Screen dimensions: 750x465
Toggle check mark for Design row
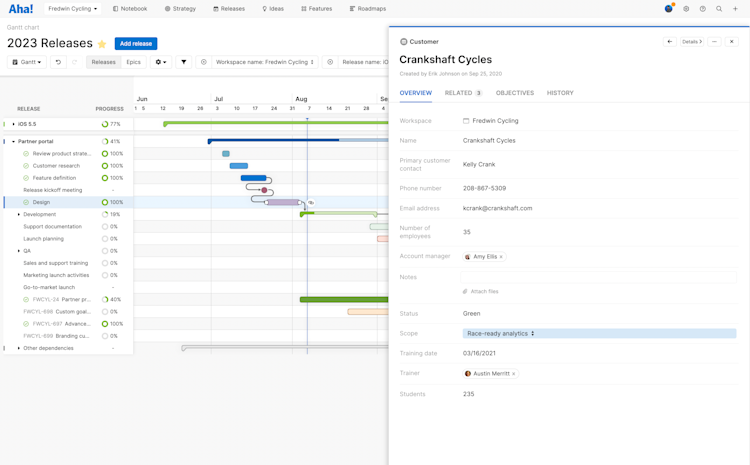(x=26, y=202)
